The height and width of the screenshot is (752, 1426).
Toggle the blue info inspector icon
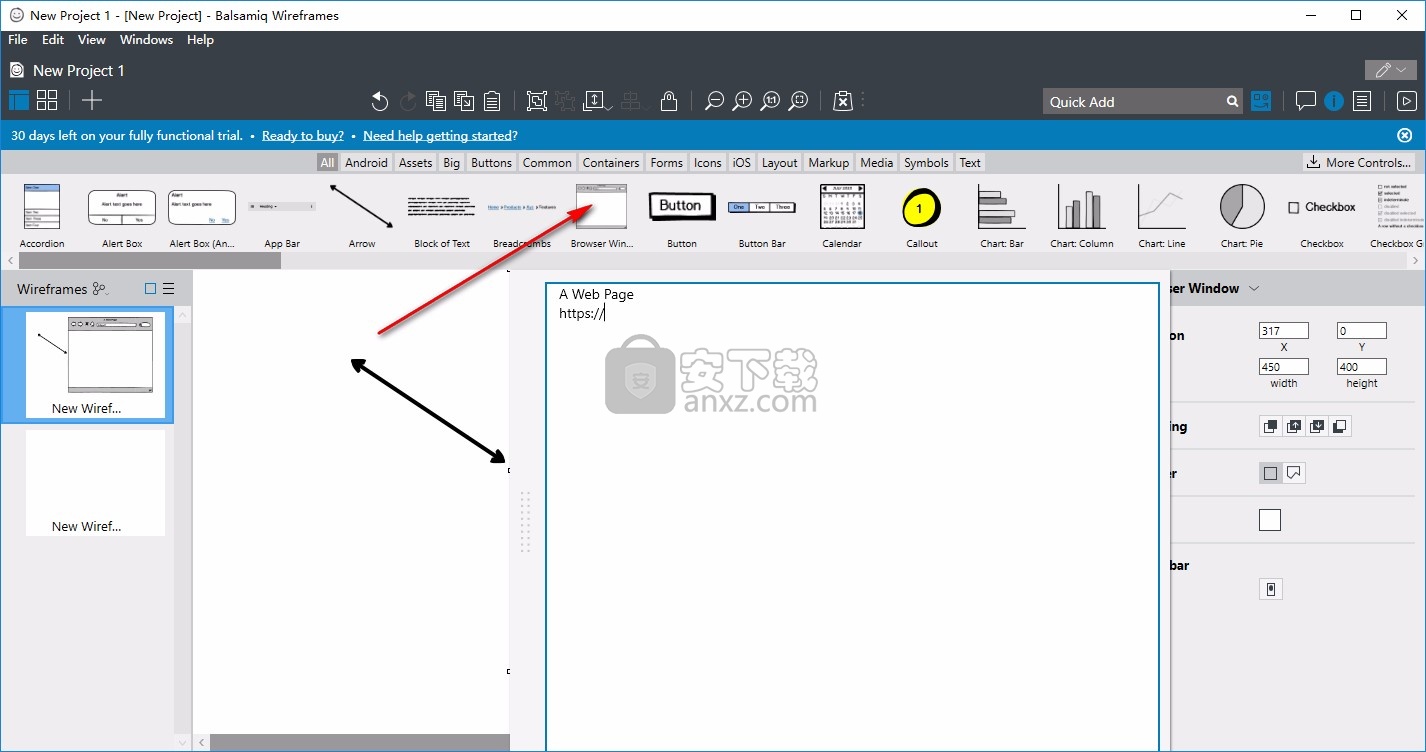click(x=1333, y=101)
